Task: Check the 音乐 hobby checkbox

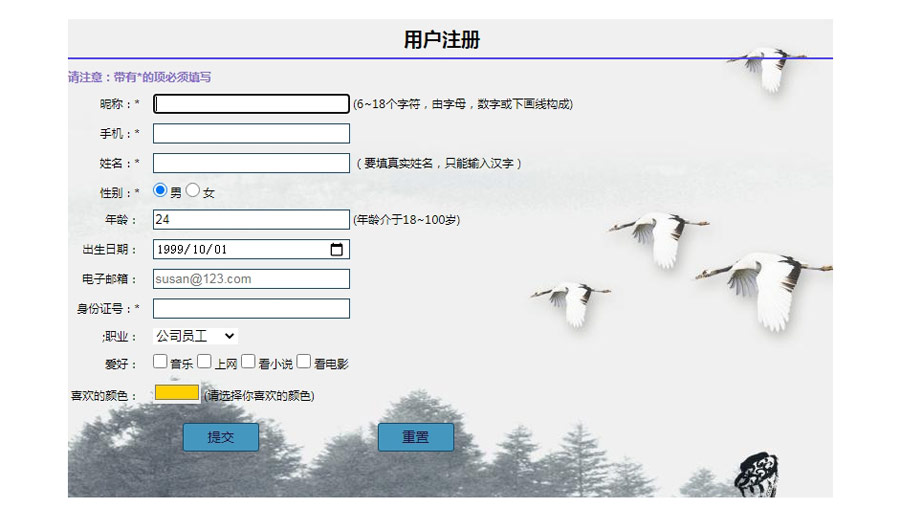Action: click(x=160, y=361)
